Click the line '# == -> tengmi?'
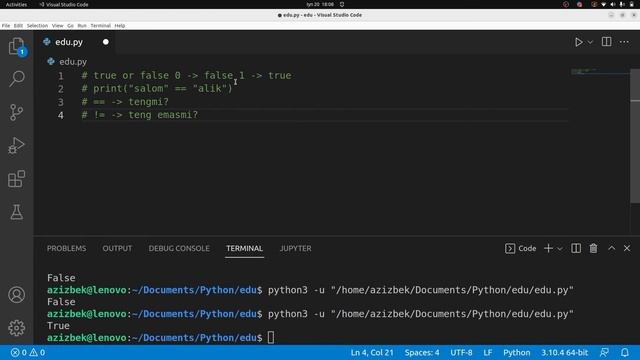Image resolution: width=640 pixels, height=360 pixels. pos(125,102)
